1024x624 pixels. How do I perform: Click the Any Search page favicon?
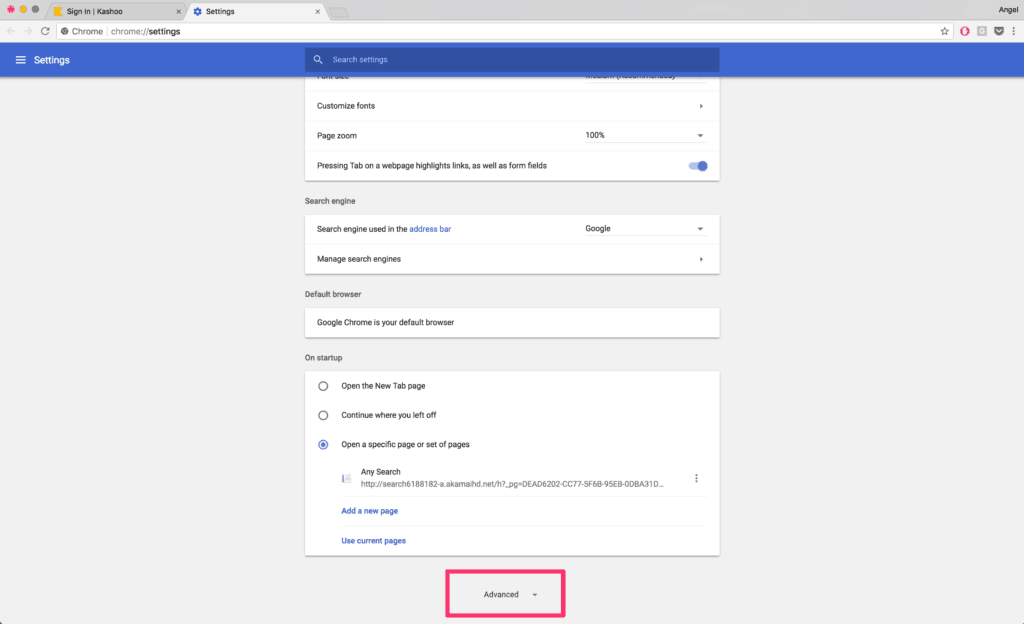(347, 478)
